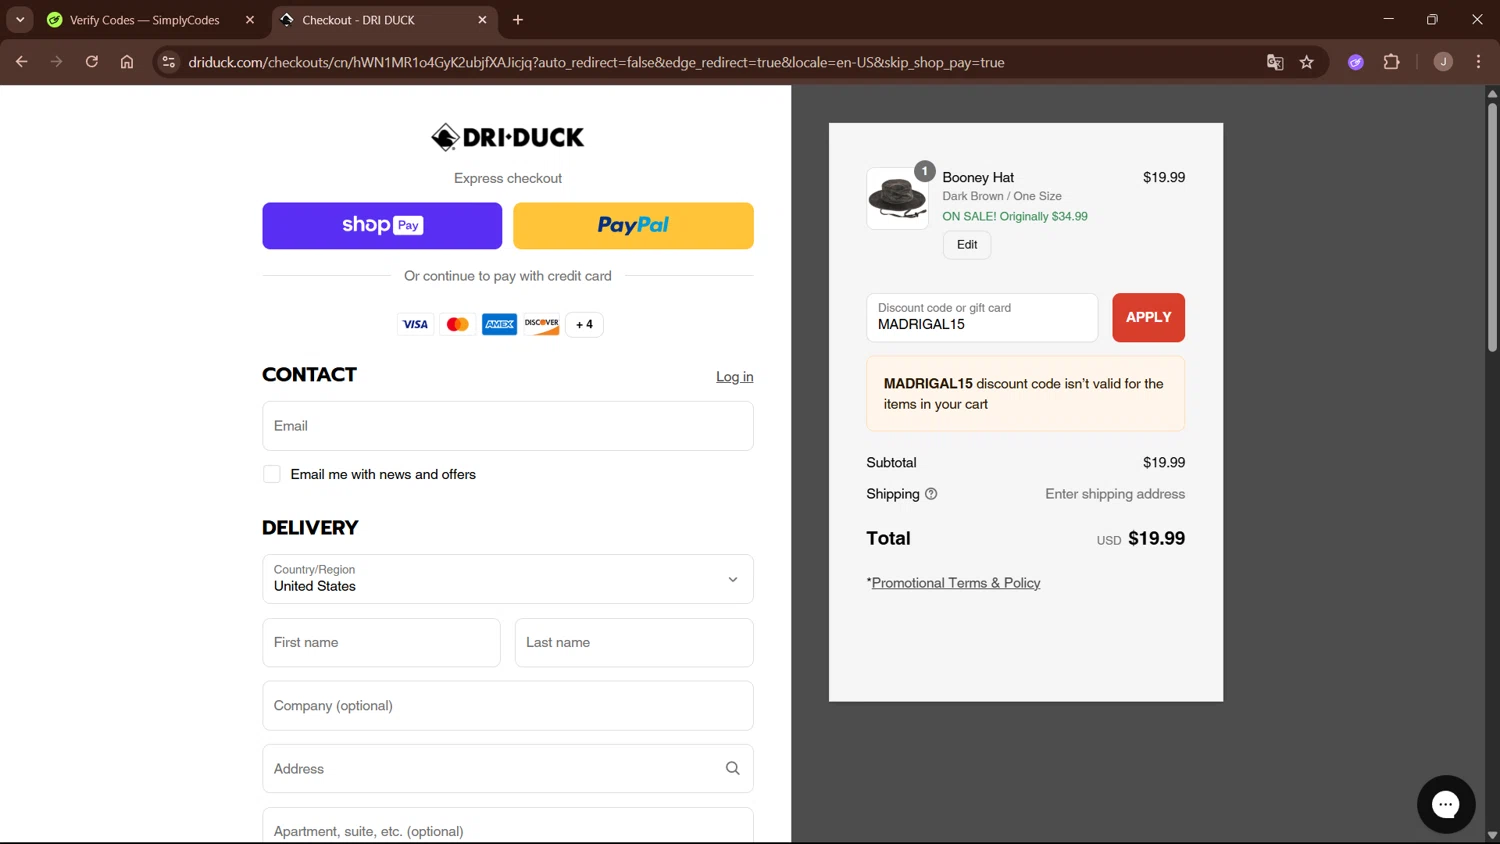The width and height of the screenshot is (1500, 844).
Task: Click the Discount code or gift card field
Action: coord(982,317)
